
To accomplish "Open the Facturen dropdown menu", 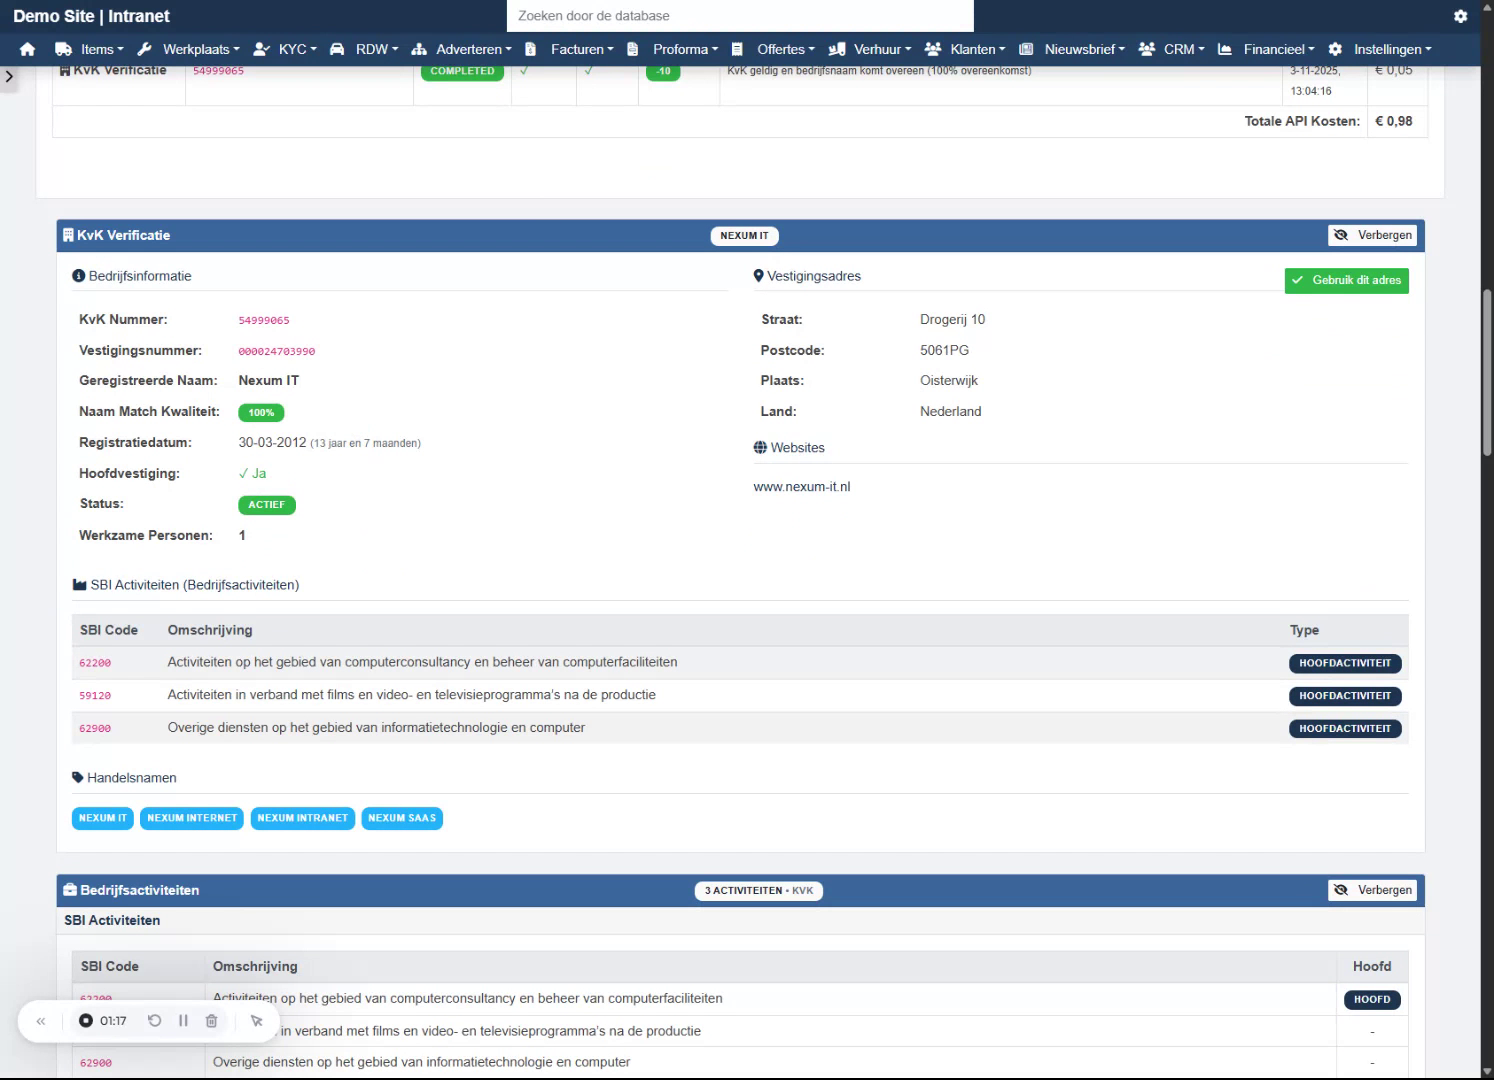I will point(582,49).
